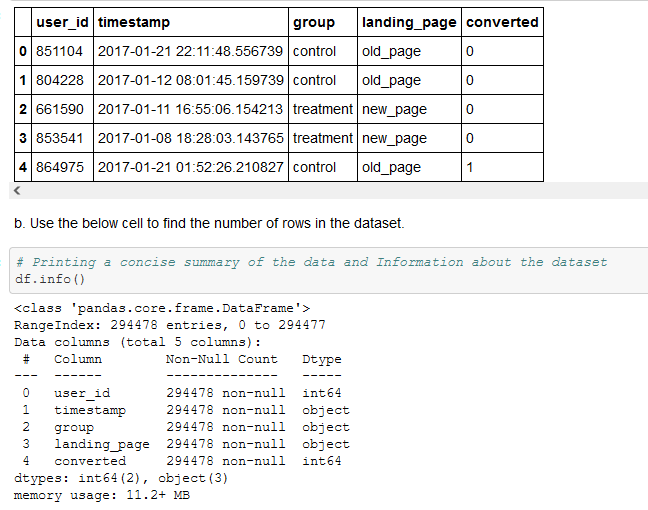This screenshot has width=648, height=510.
Task: Click the Non-Null Count header in output
Action: (222, 359)
